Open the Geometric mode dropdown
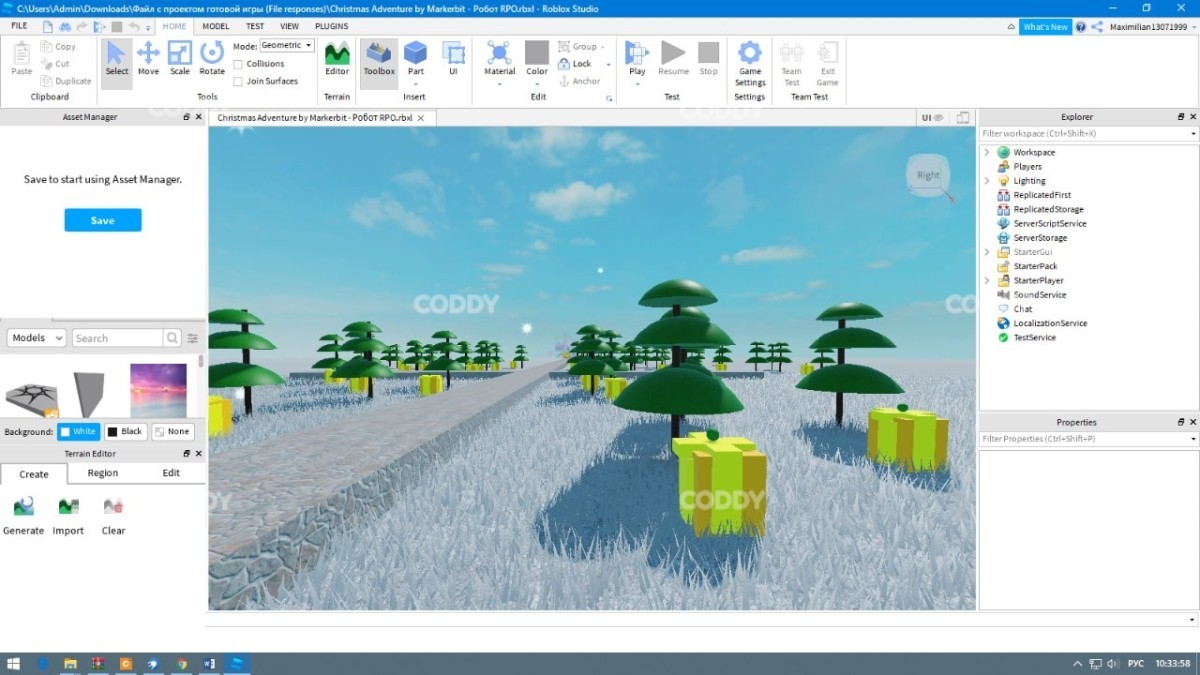 (287, 46)
